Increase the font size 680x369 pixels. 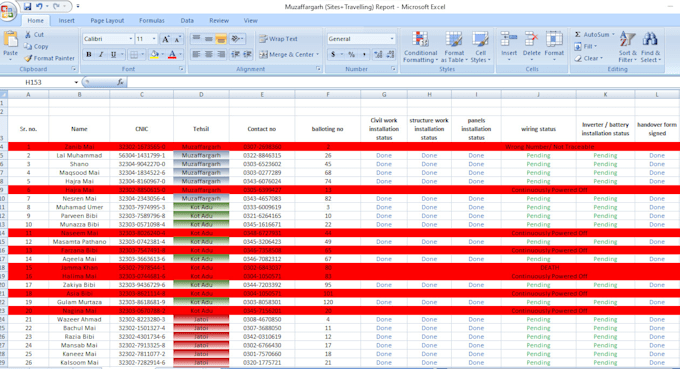(x=165, y=39)
